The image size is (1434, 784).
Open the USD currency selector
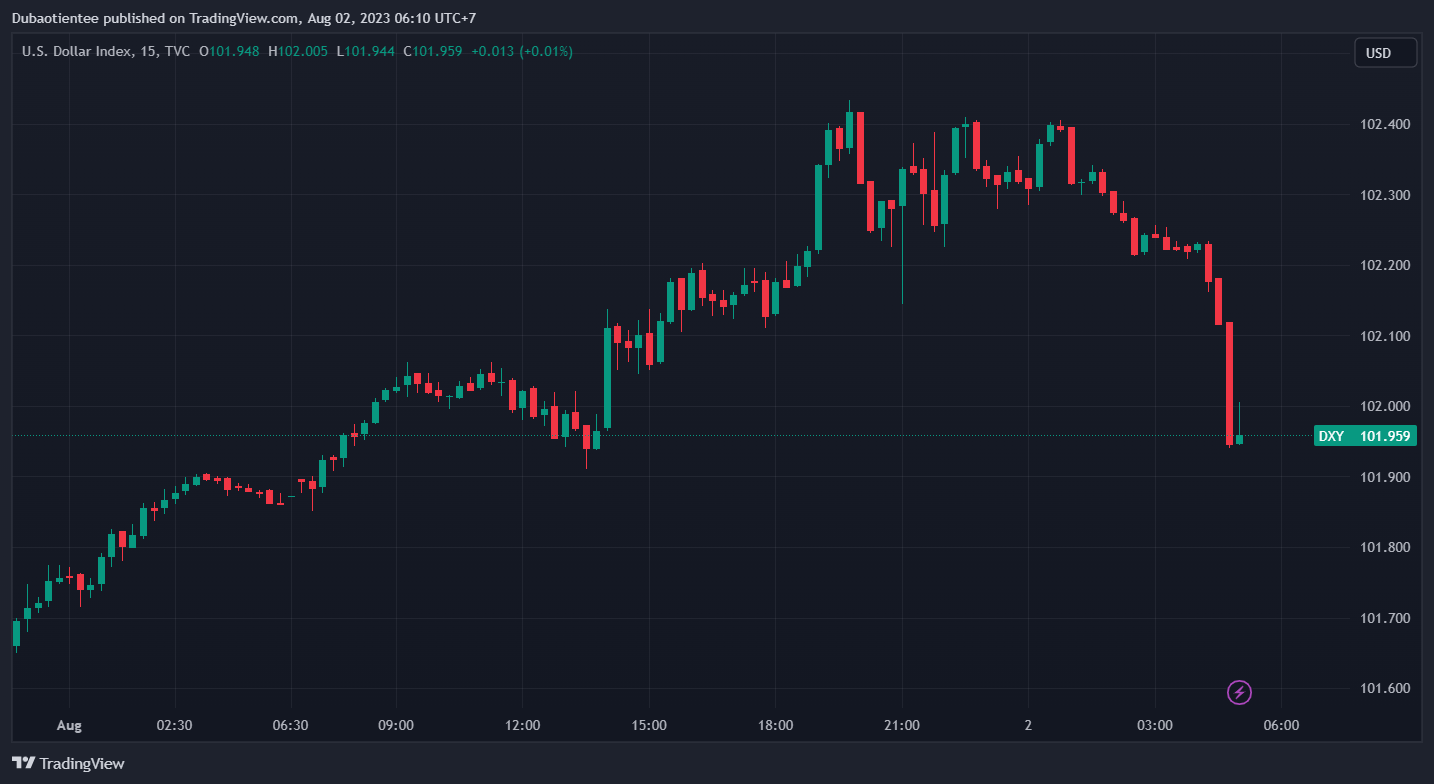1384,53
